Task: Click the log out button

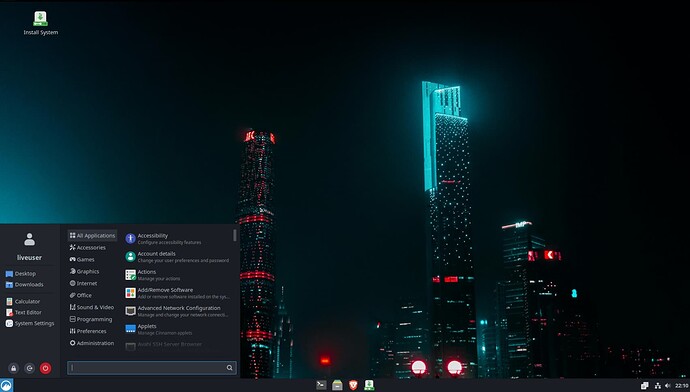Action: [x=29, y=368]
